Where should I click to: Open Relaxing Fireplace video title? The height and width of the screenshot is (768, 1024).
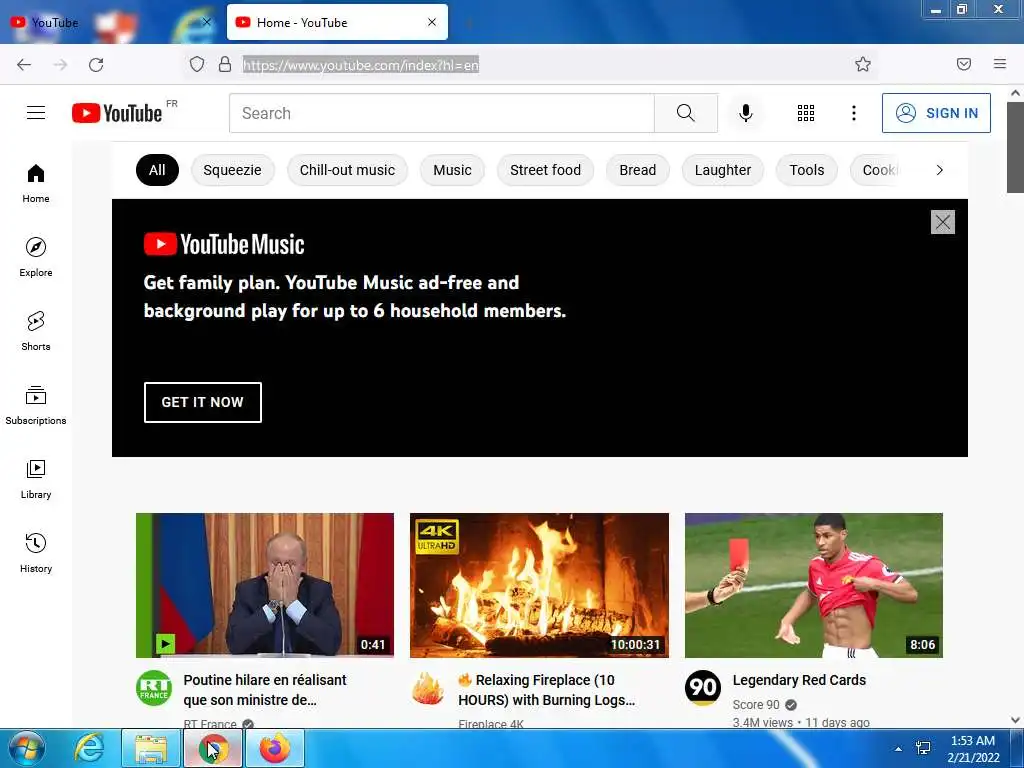point(547,690)
